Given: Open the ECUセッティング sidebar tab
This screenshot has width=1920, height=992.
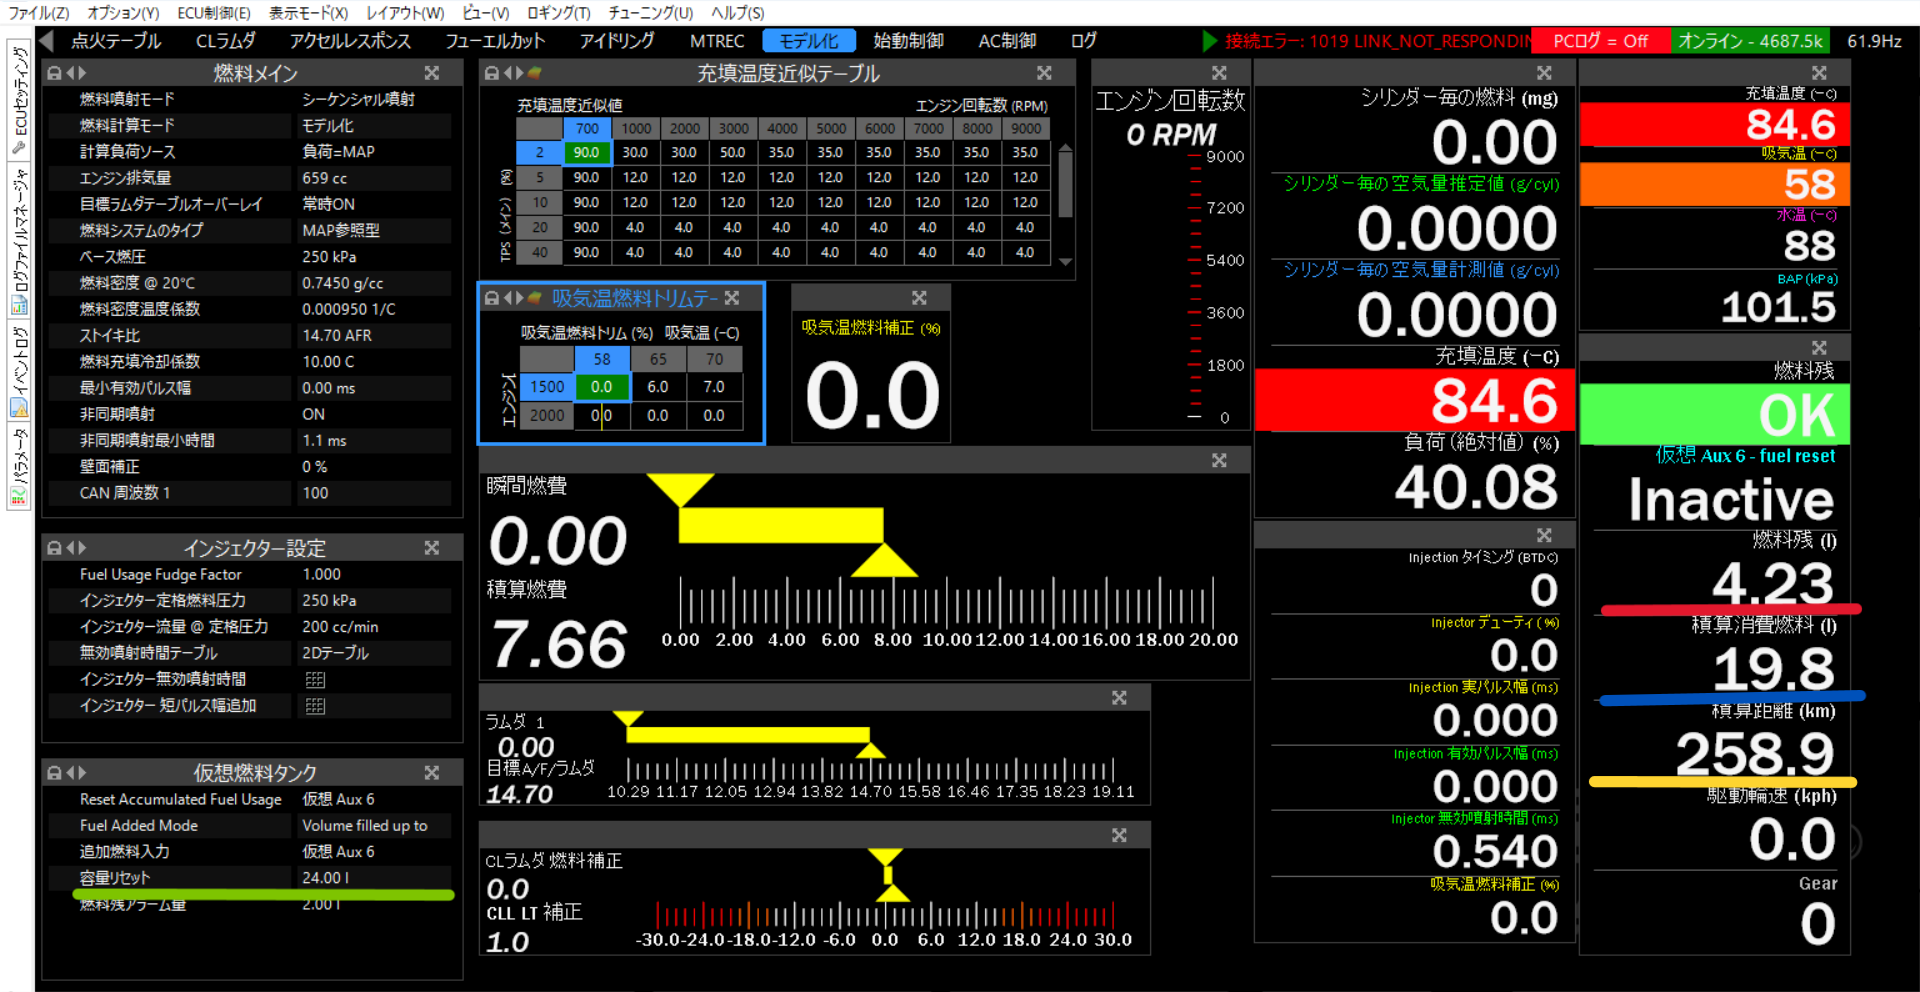Looking at the screenshot, I should click(19, 98).
